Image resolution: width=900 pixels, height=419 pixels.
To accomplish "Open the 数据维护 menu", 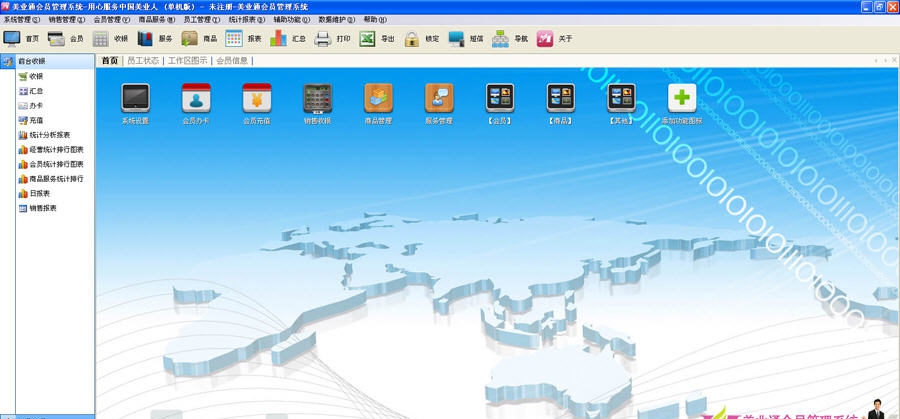I will pyautogui.click(x=337, y=20).
